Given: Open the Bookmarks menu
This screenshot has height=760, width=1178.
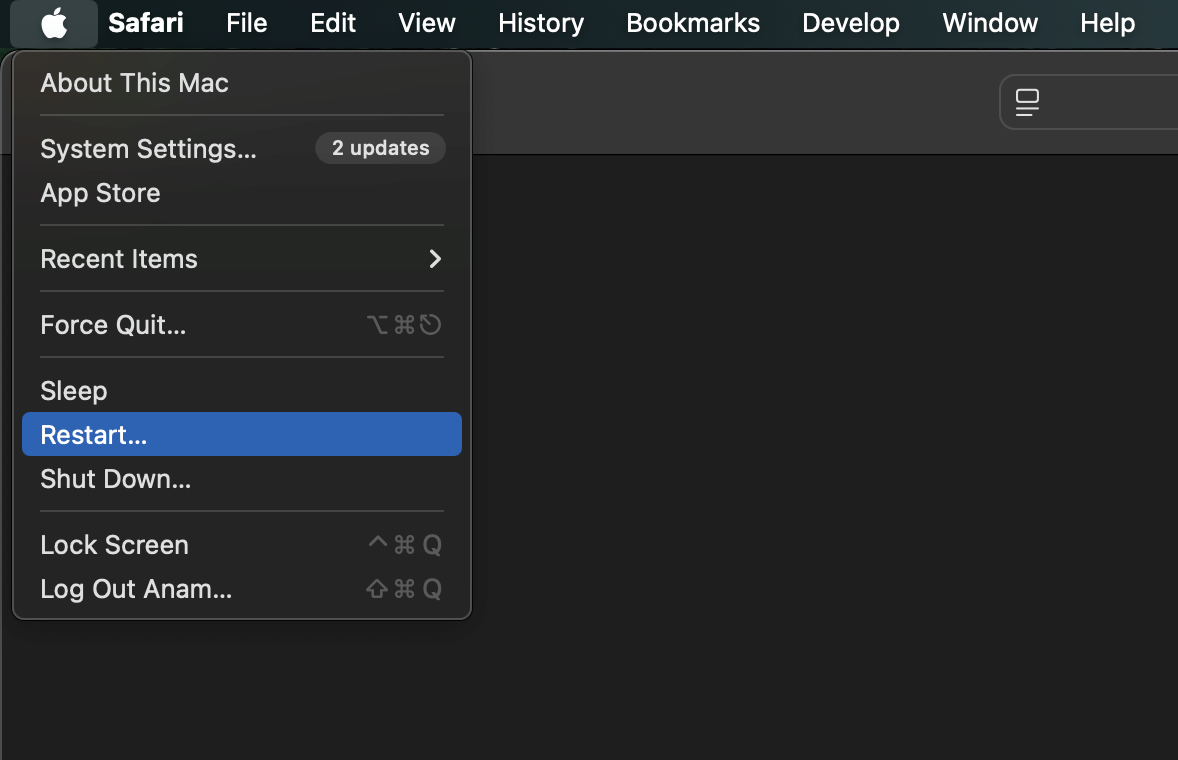Looking at the screenshot, I should pyautogui.click(x=692, y=23).
